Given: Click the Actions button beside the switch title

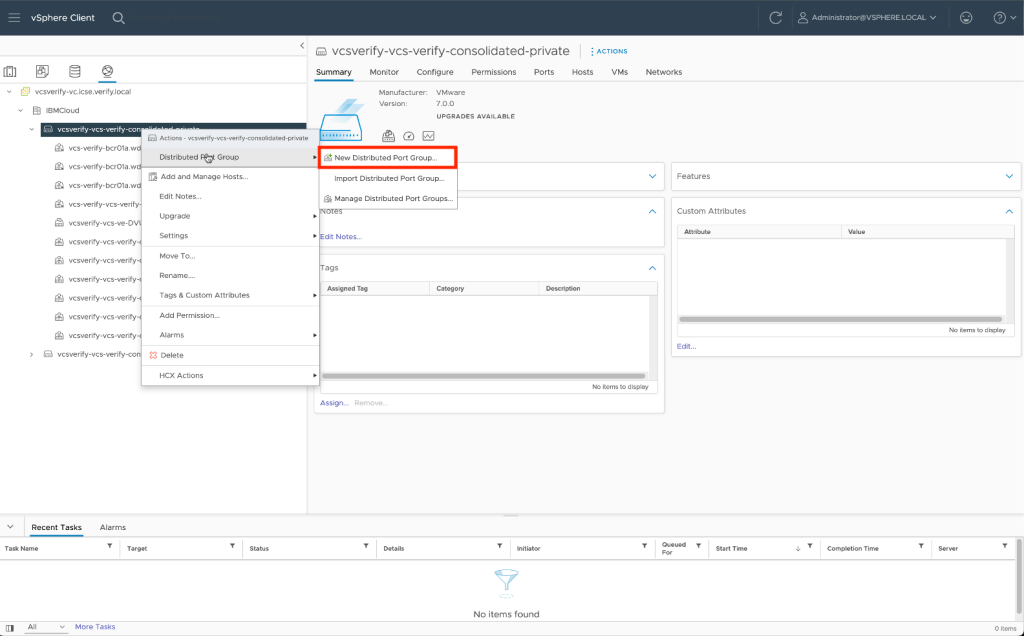Looking at the screenshot, I should [609, 51].
